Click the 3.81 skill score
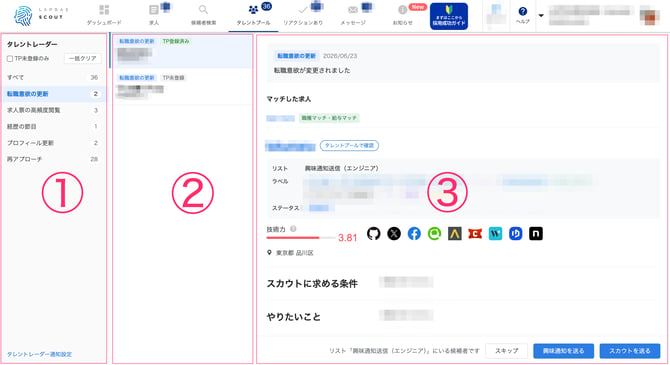The image size is (670, 365). 347,238
